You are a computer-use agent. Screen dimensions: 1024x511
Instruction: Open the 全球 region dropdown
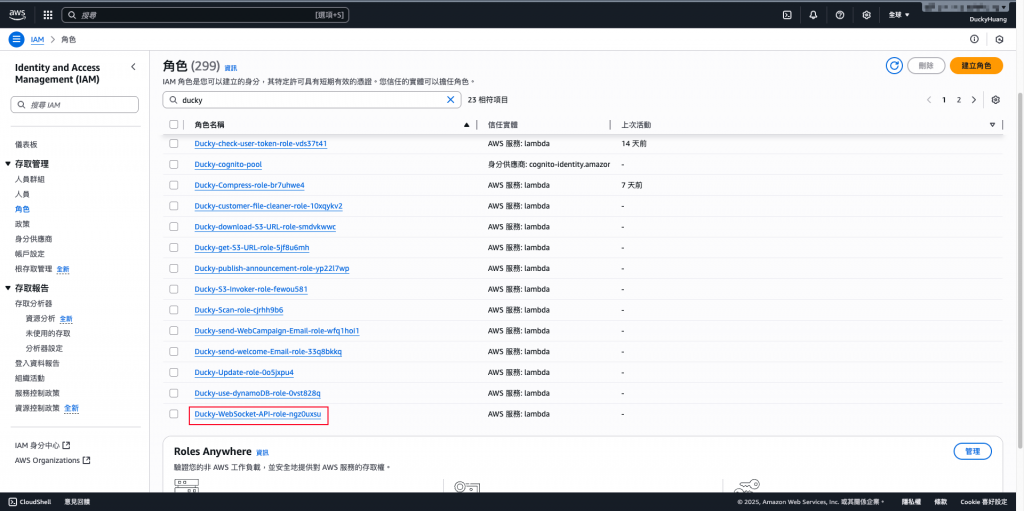(899, 14)
